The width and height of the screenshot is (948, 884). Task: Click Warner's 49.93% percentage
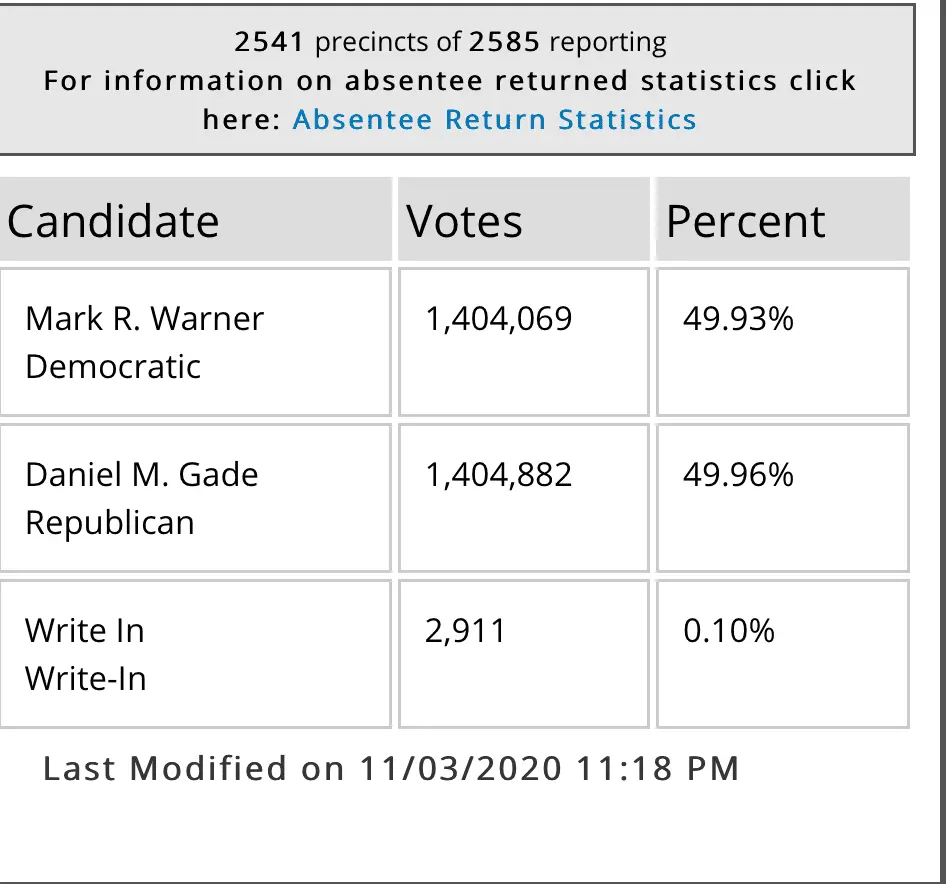coord(738,319)
